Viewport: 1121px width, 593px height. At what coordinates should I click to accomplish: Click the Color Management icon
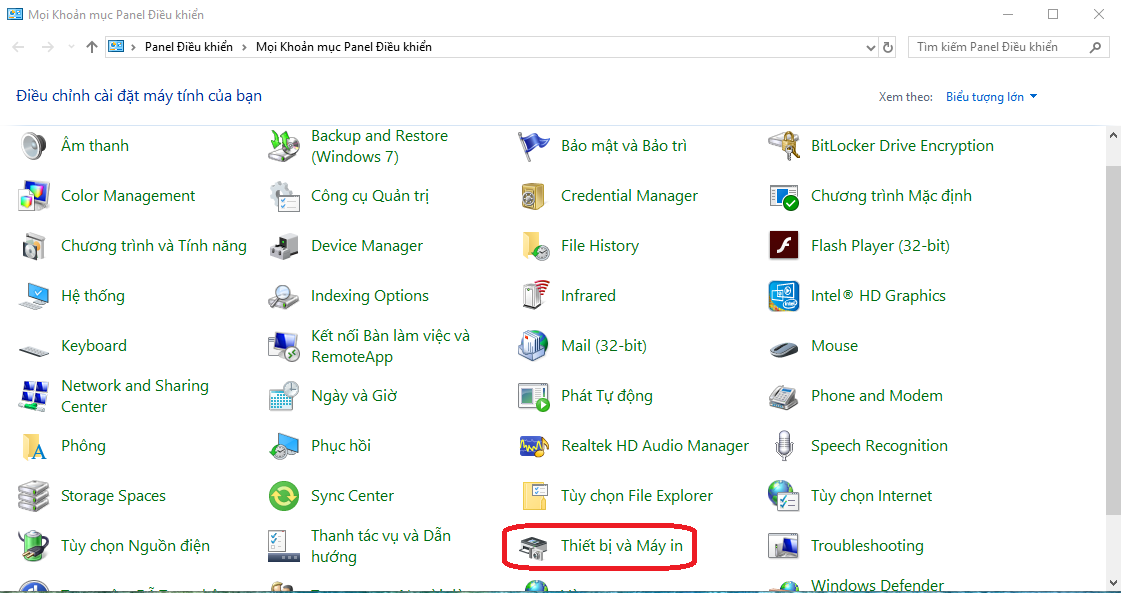34,196
